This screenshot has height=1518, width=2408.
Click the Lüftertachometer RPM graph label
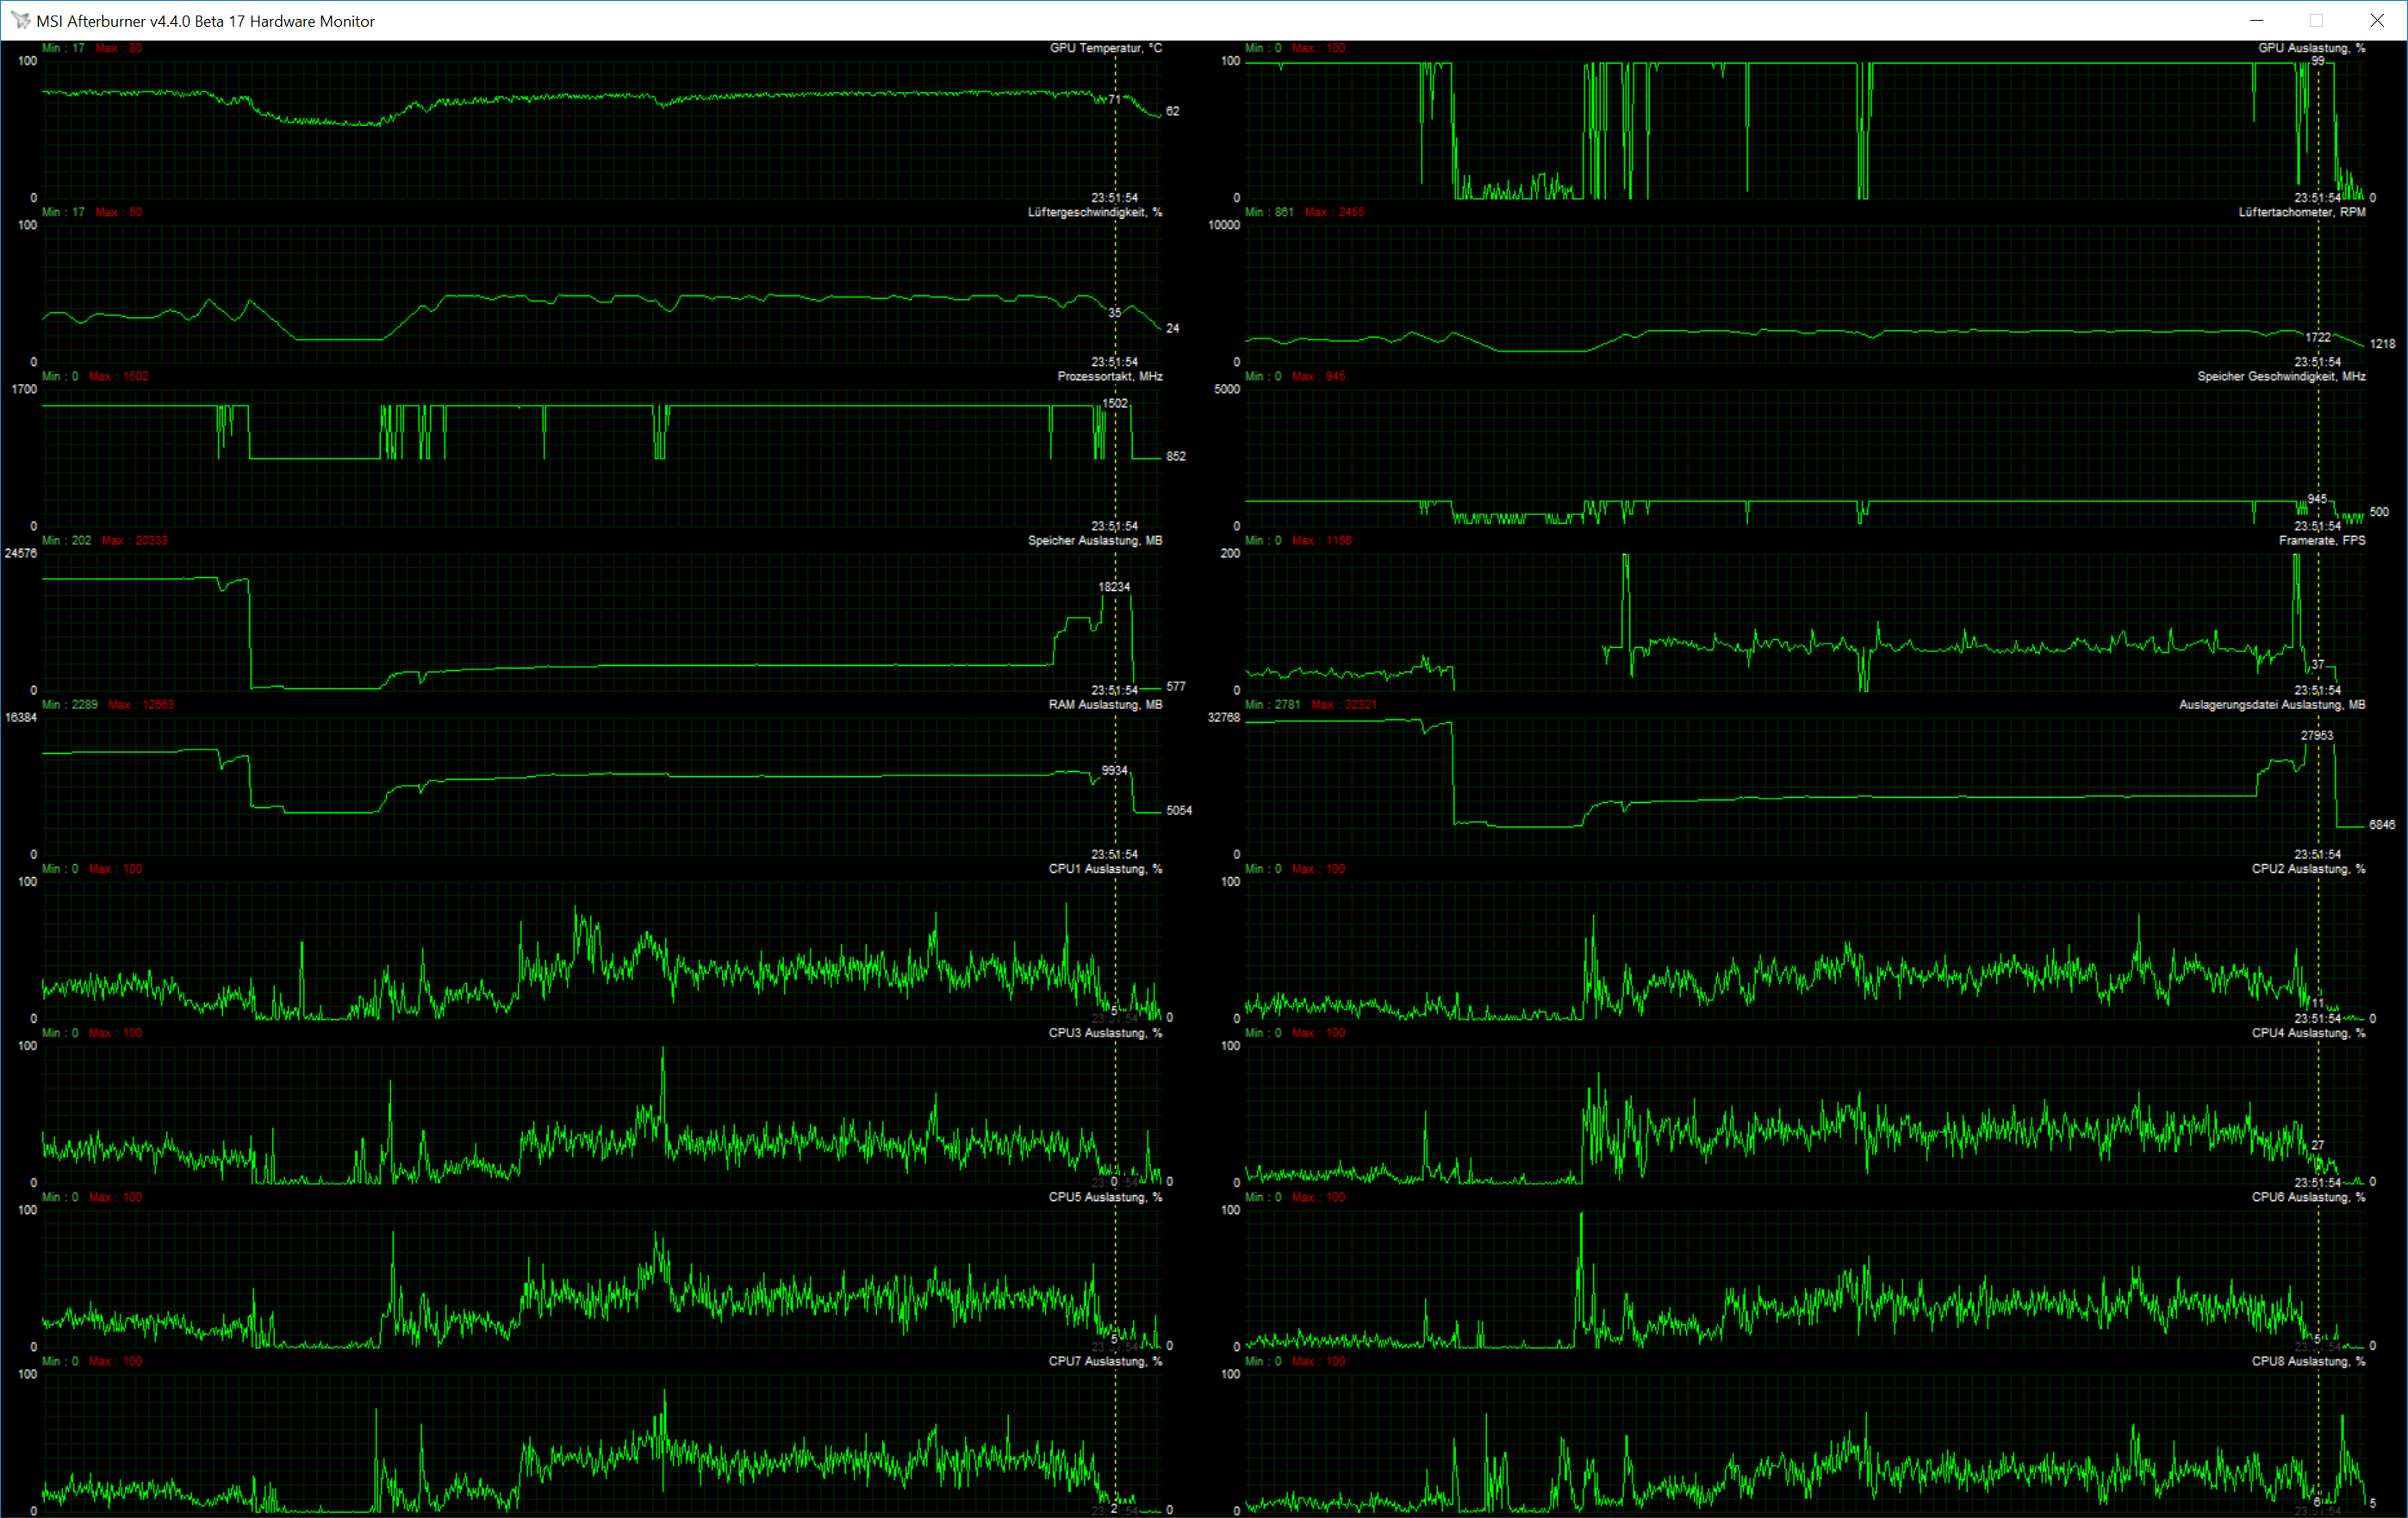pyautogui.click(x=2301, y=212)
